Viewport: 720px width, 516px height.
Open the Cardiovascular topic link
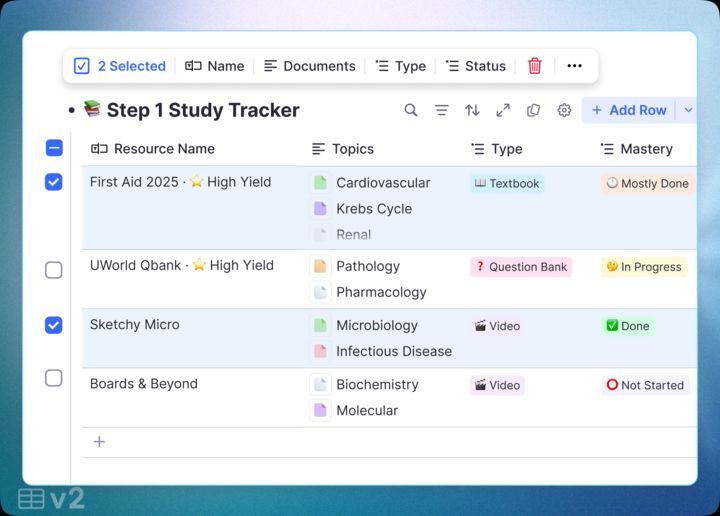(383, 183)
